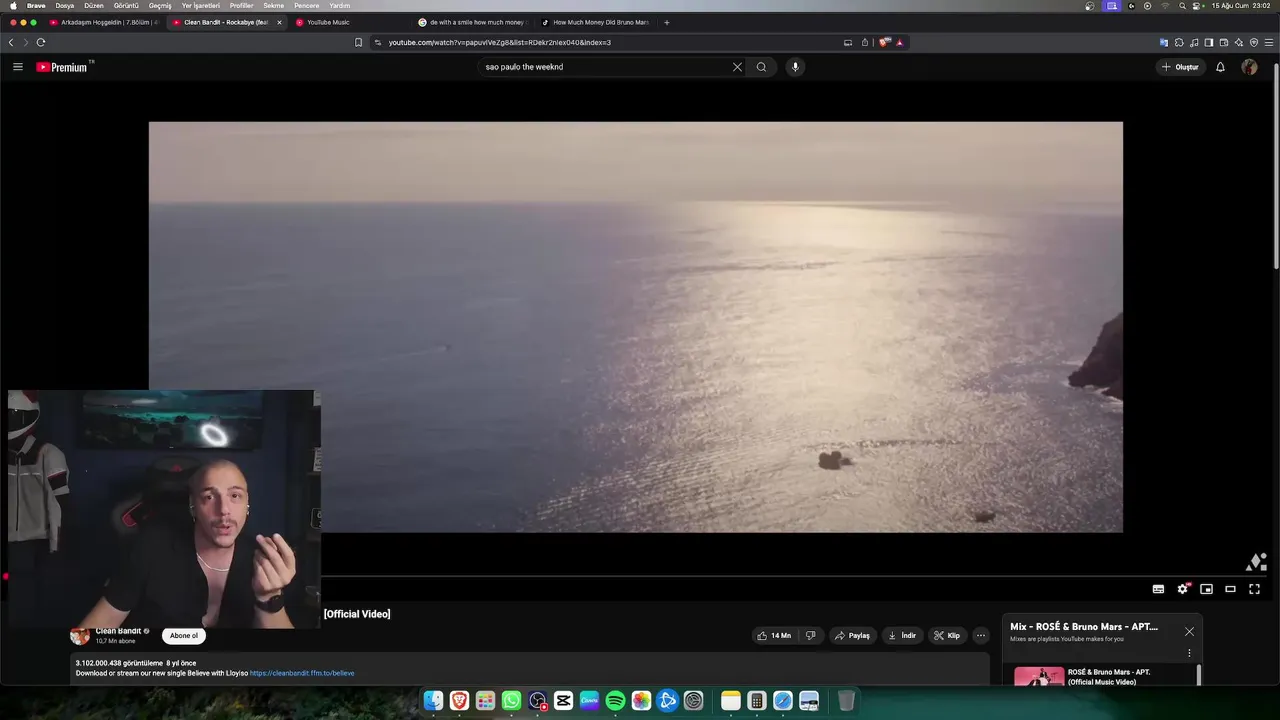Open Clean Bandit channel avatar
1280x720 pixels.
(x=80, y=635)
